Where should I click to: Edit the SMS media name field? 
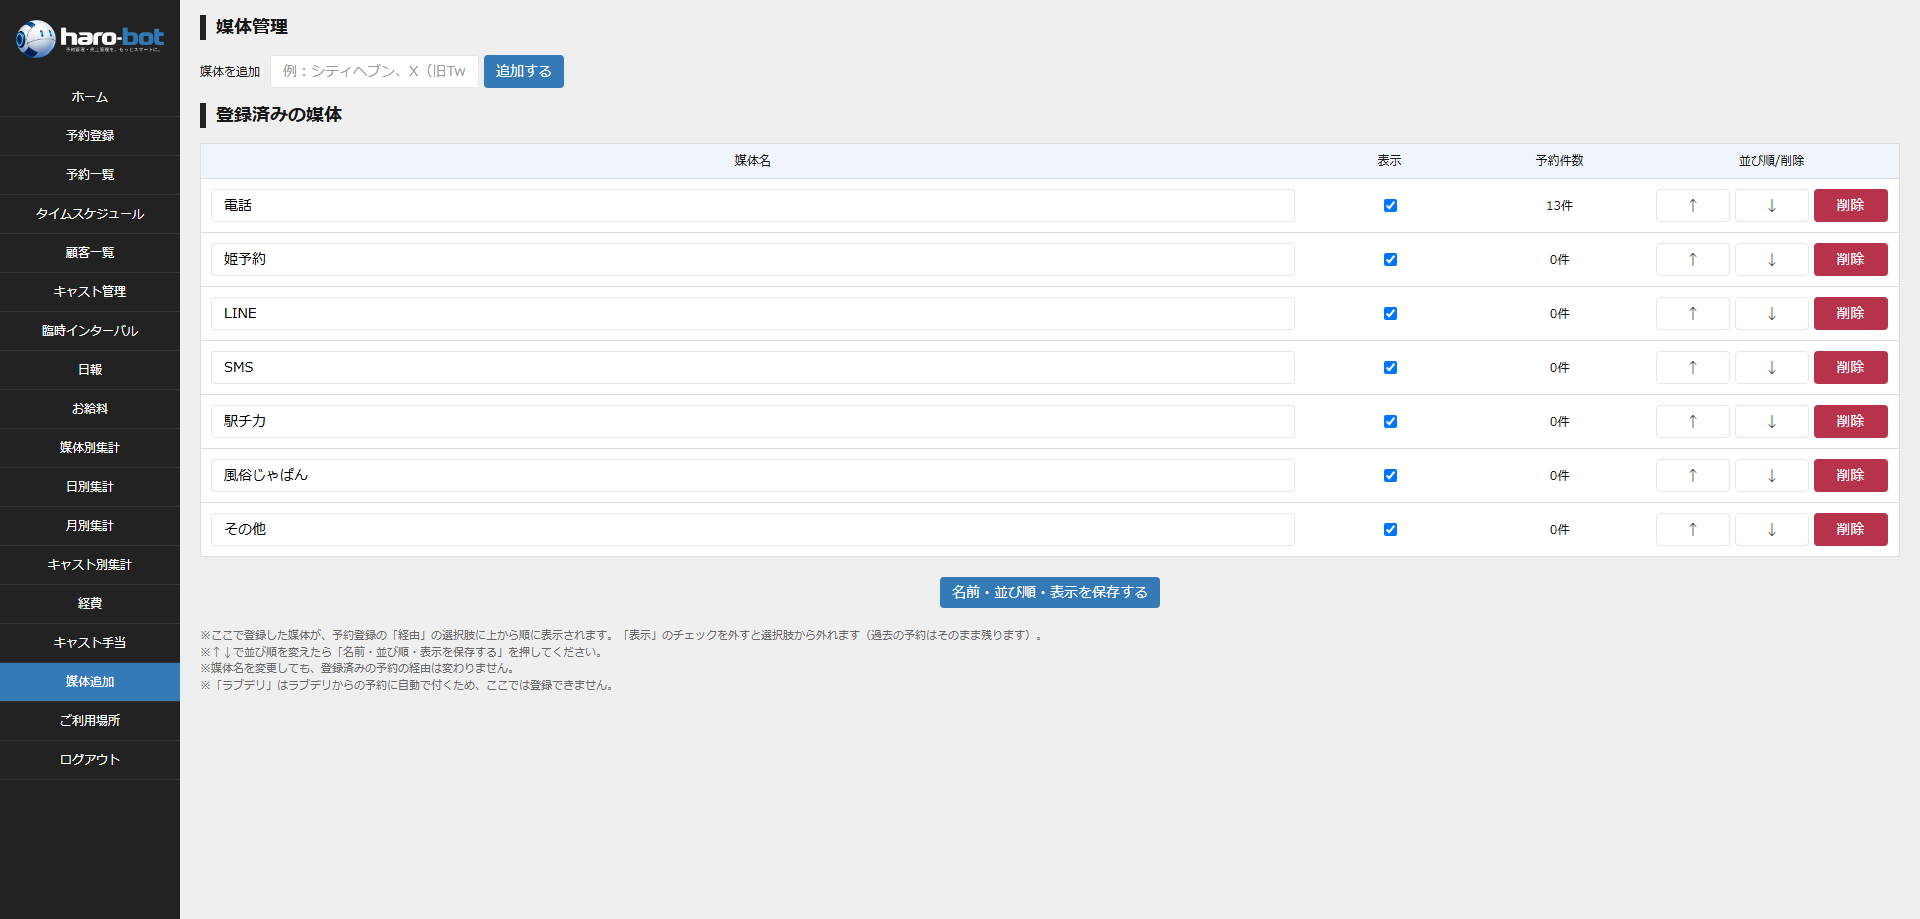(x=753, y=367)
